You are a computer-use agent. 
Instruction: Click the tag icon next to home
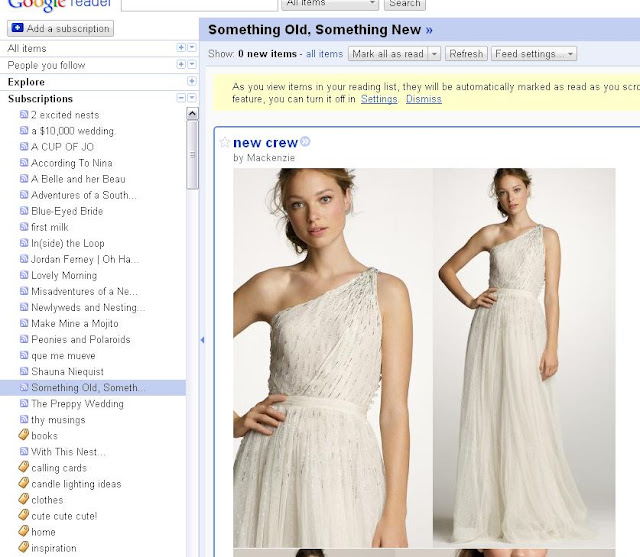tap(24, 531)
